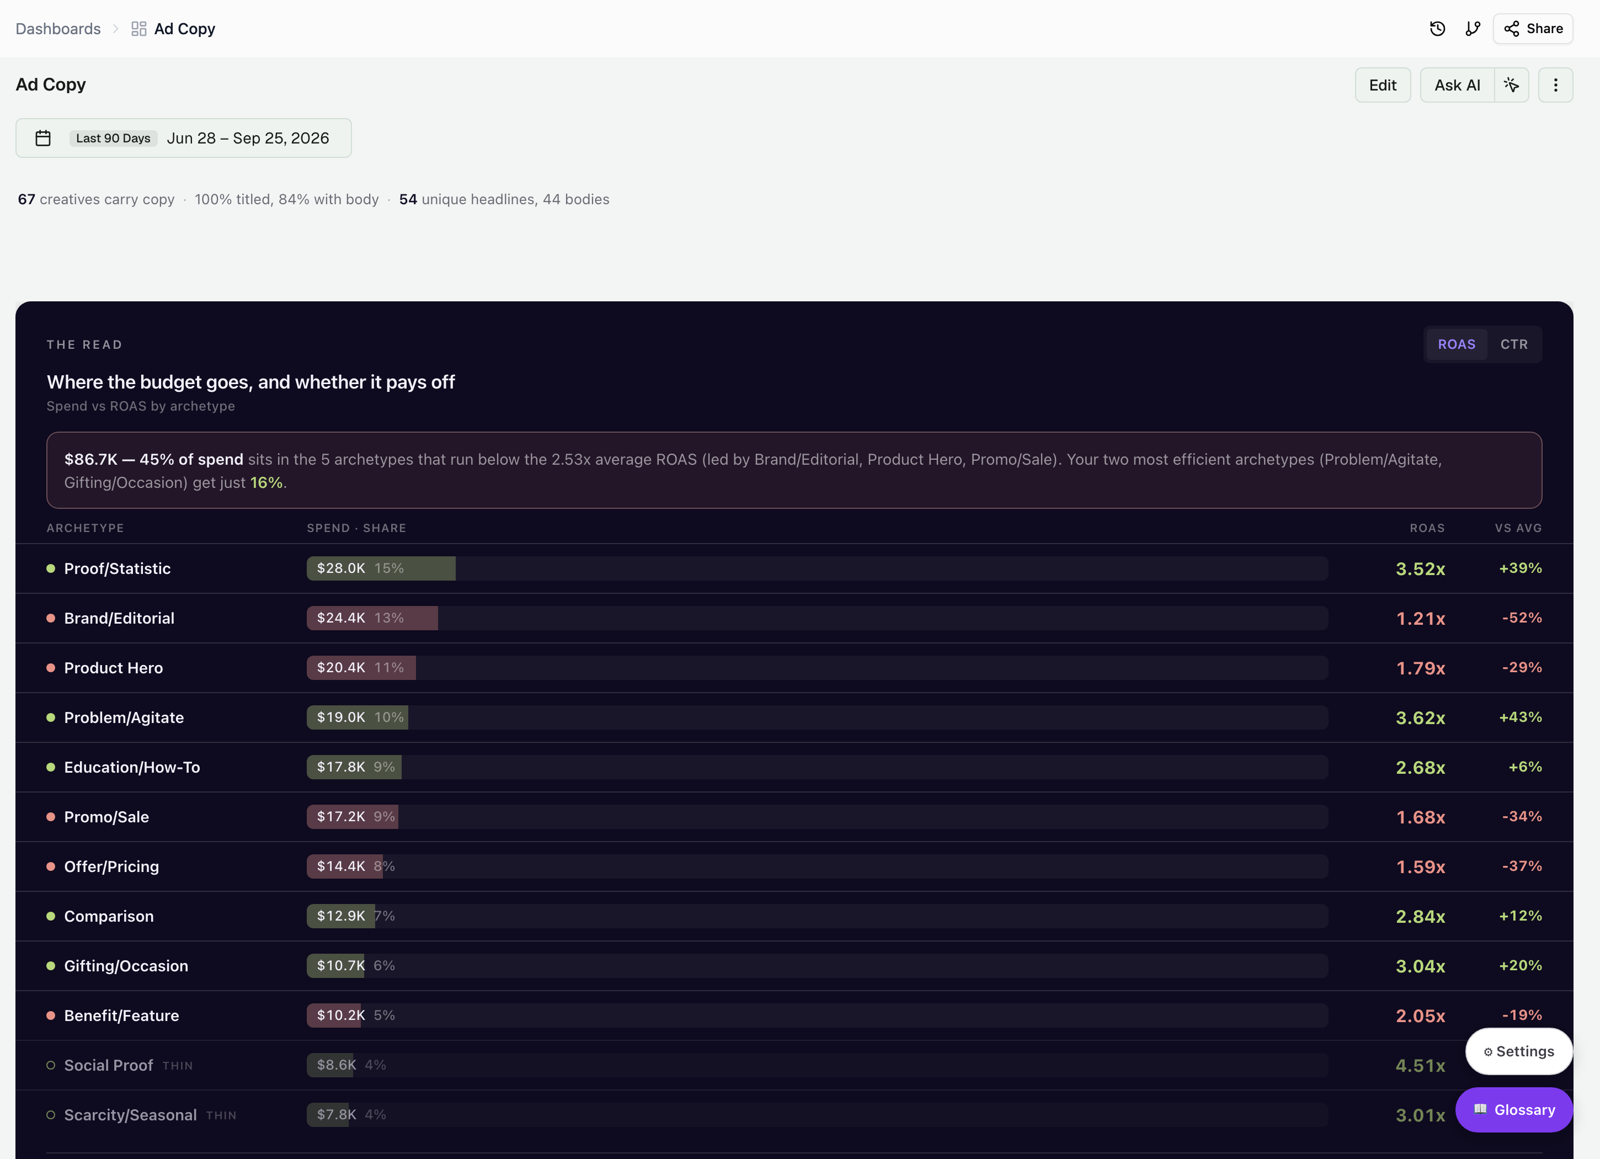Click the Proof/Statistic archetype row

794,569
